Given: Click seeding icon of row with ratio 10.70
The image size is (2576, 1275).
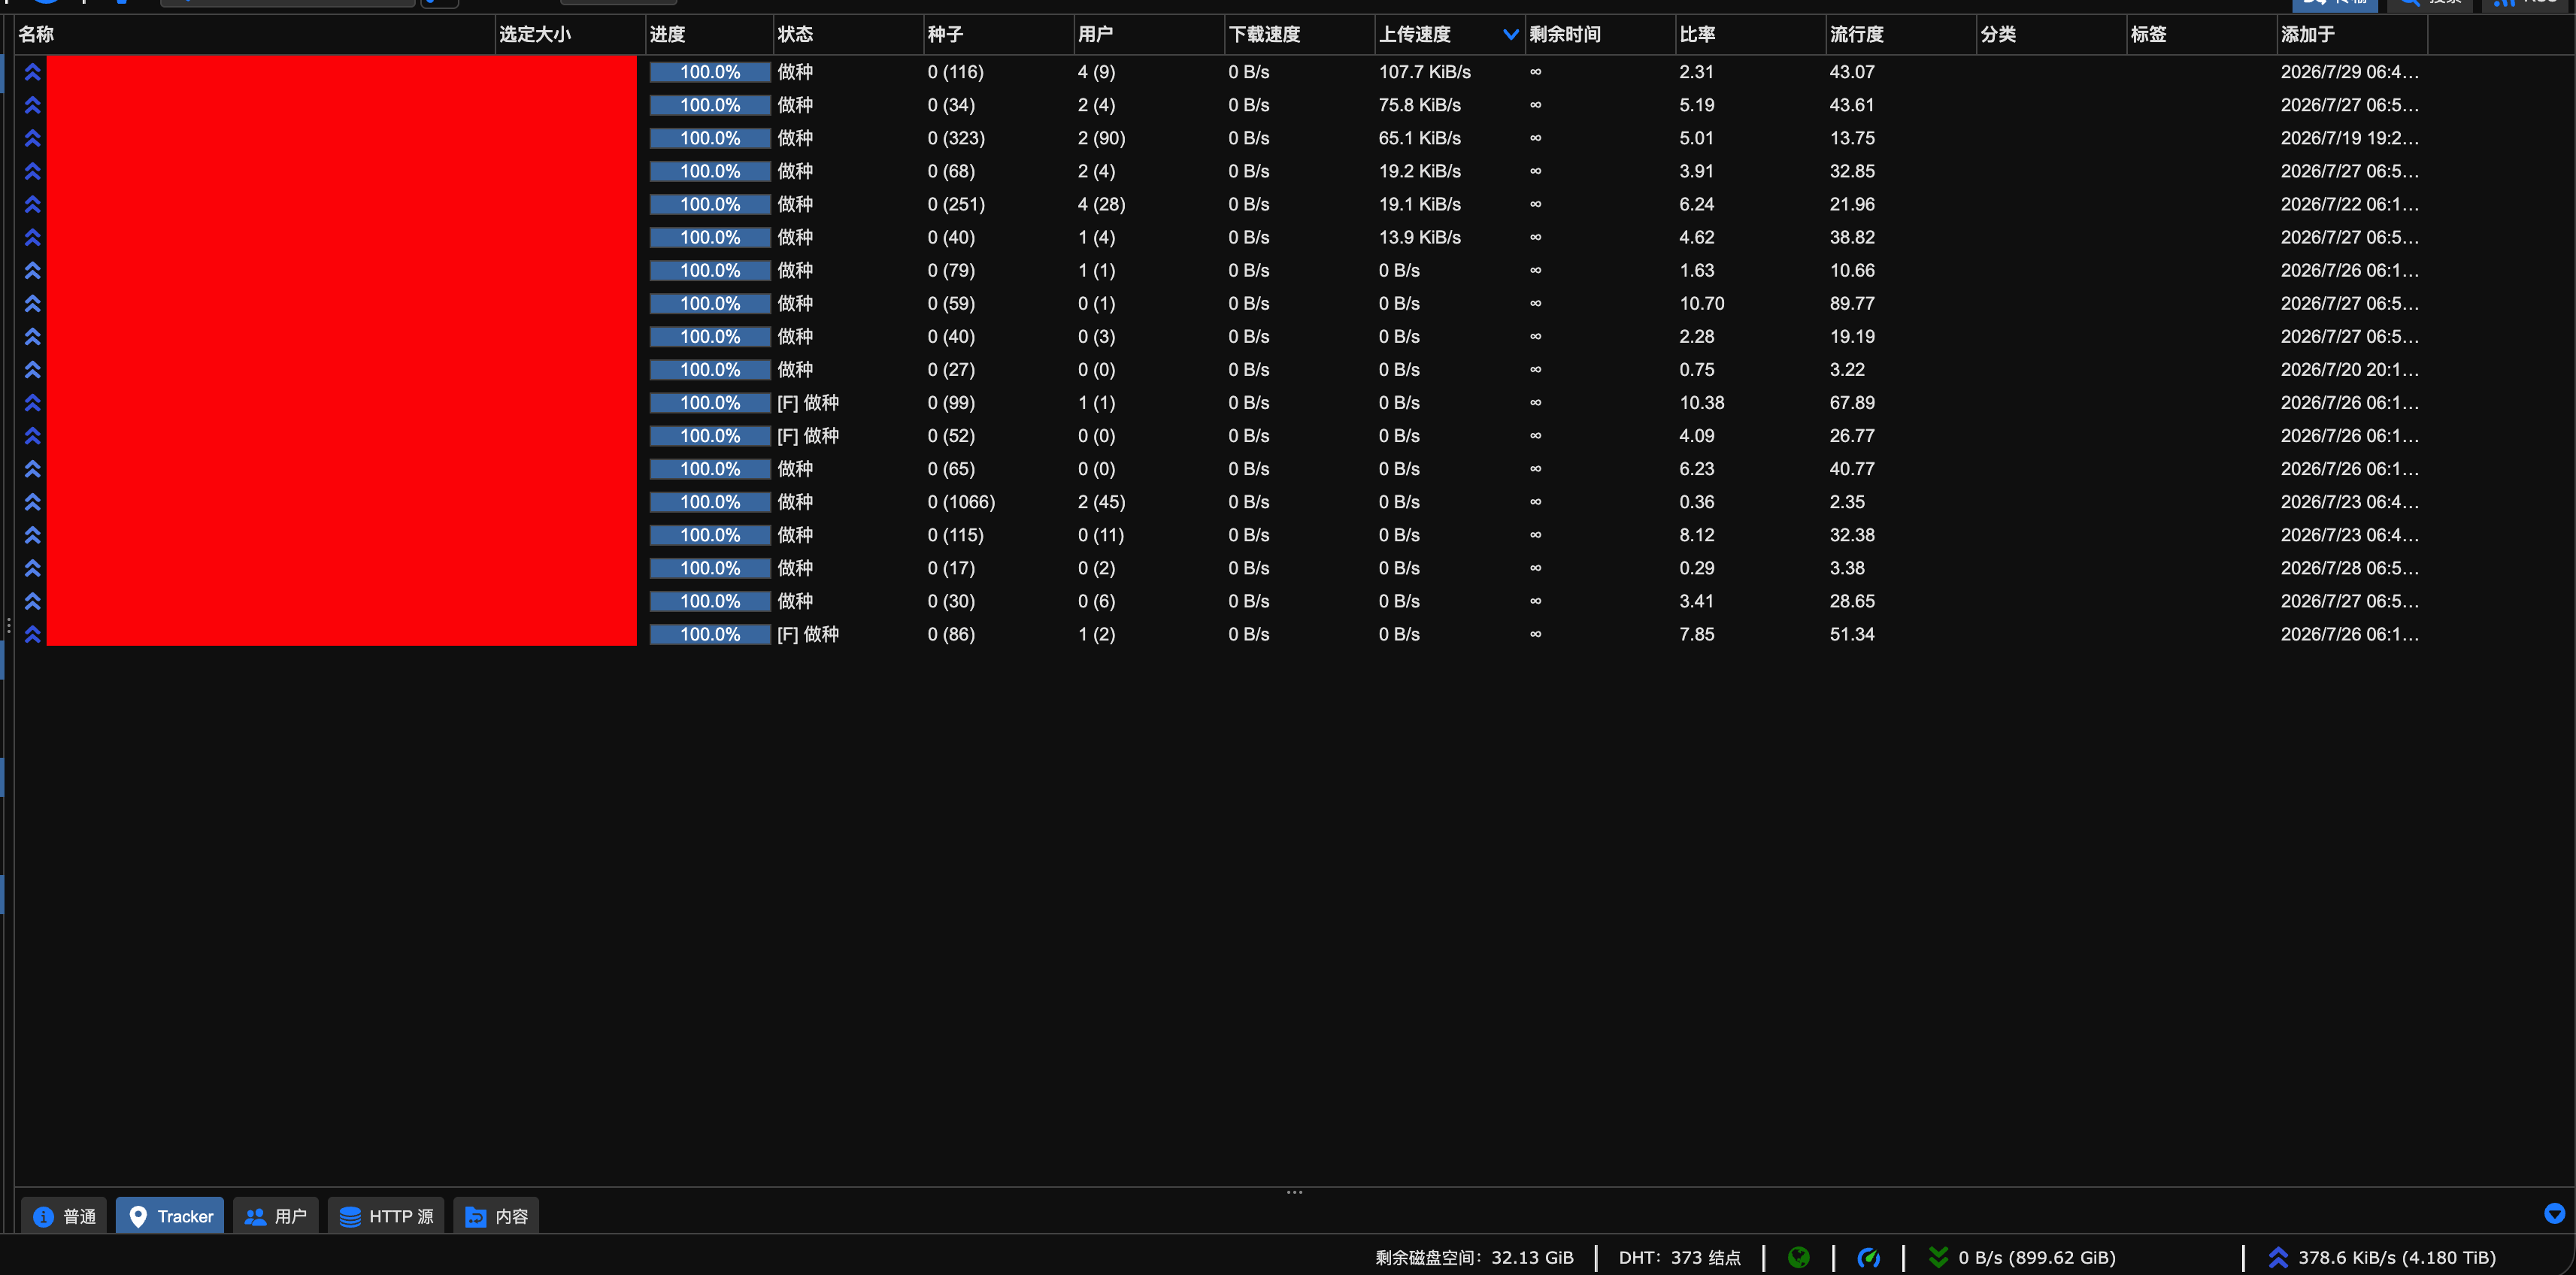Looking at the screenshot, I should (32, 303).
